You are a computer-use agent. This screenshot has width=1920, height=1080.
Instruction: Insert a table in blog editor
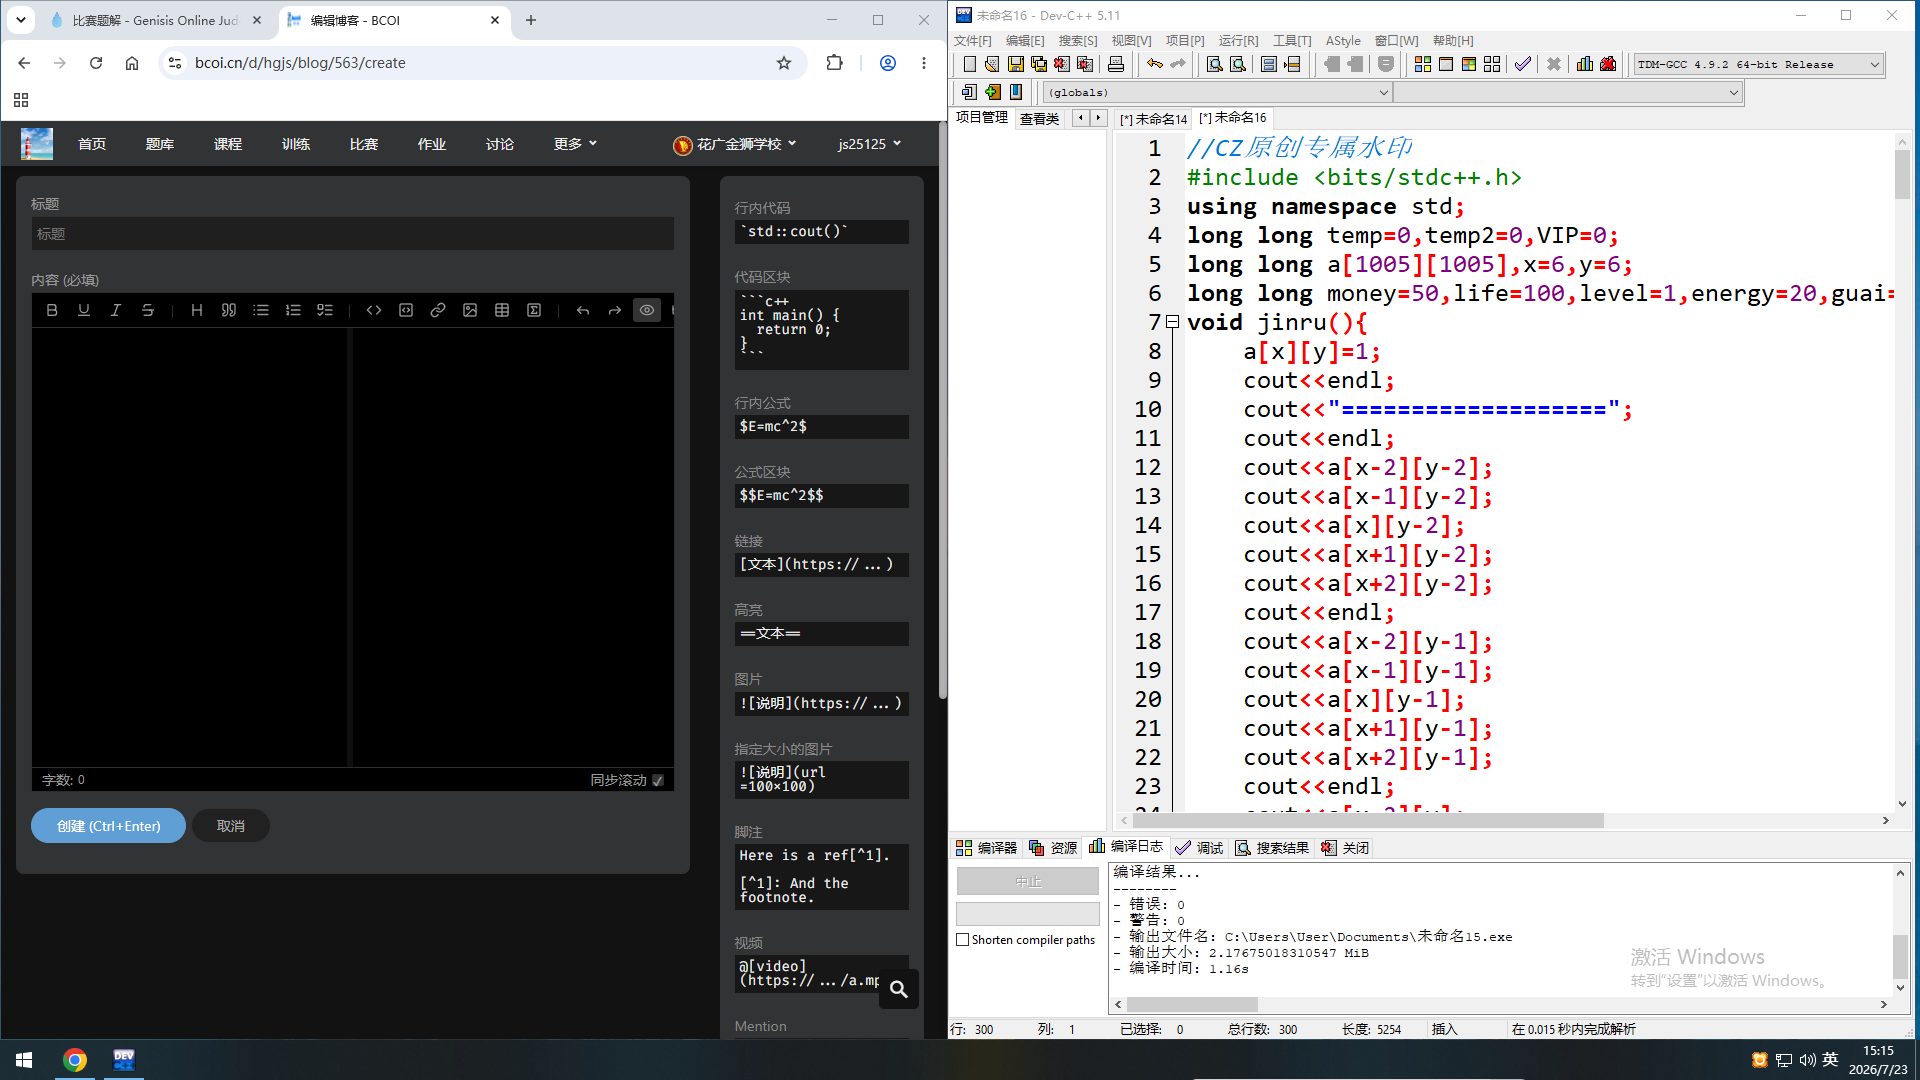(x=502, y=310)
